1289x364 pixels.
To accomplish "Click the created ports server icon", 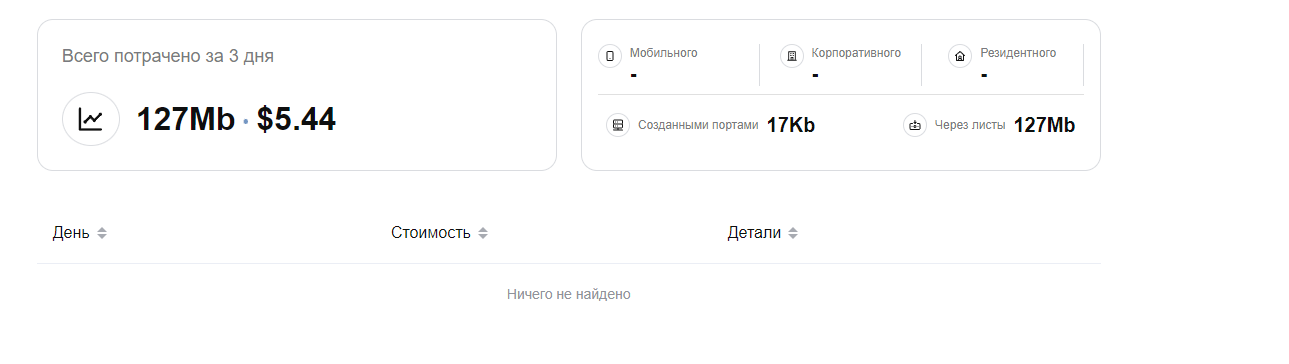I will [618, 125].
